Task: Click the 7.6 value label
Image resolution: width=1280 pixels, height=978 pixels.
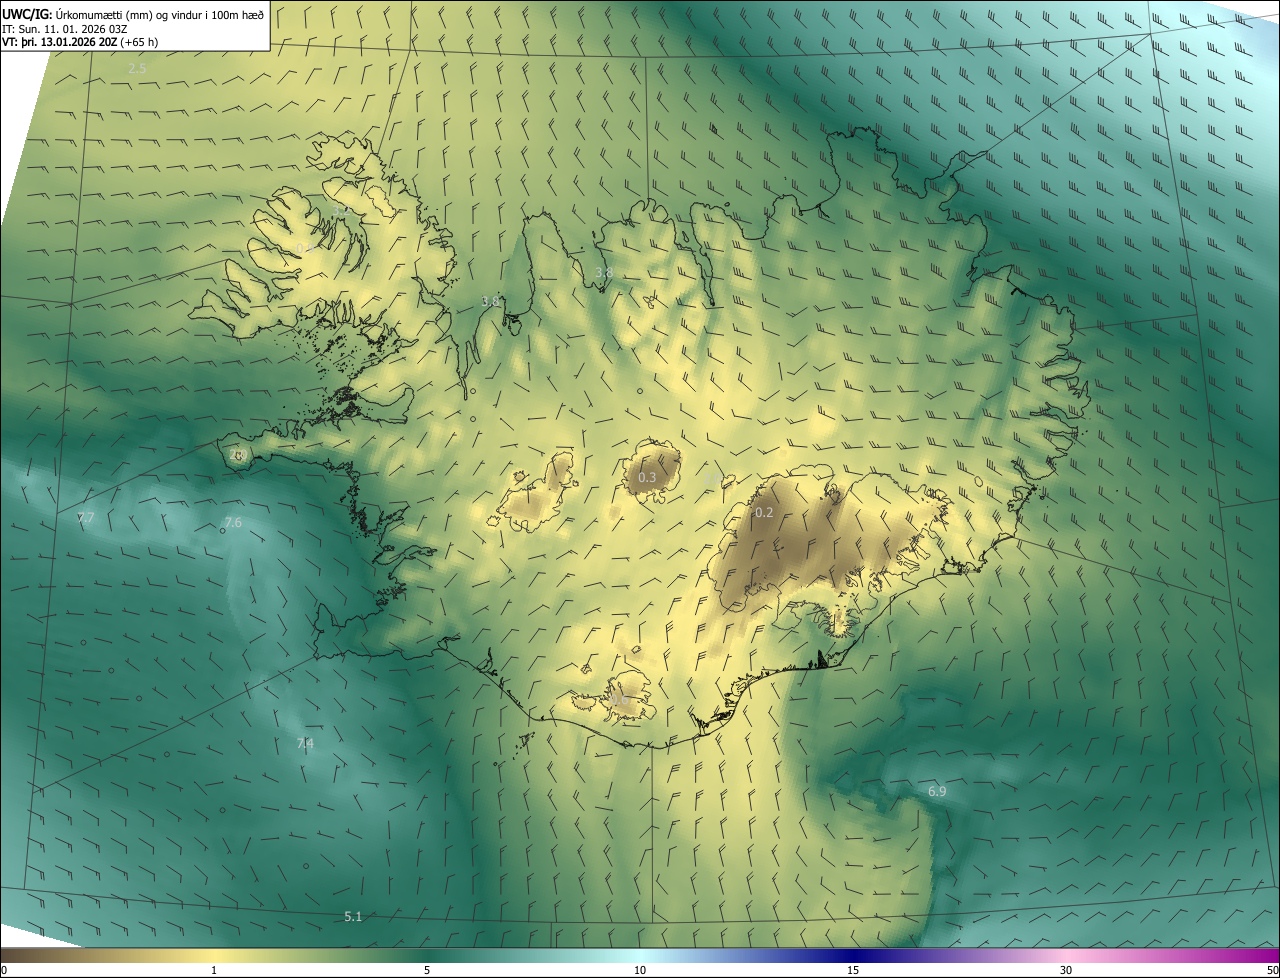Action: click(x=233, y=522)
